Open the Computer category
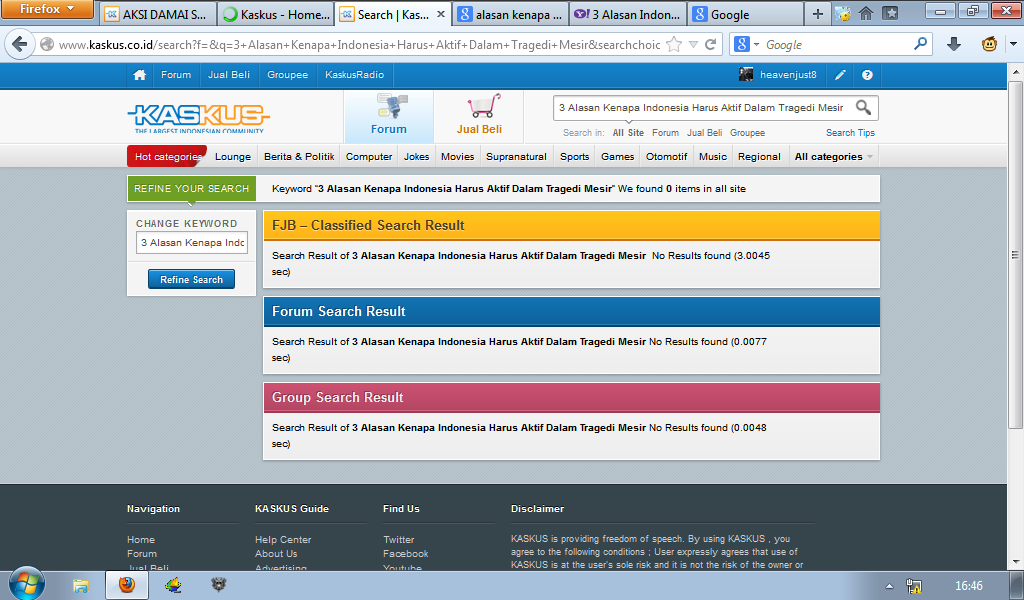 coord(369,157)
